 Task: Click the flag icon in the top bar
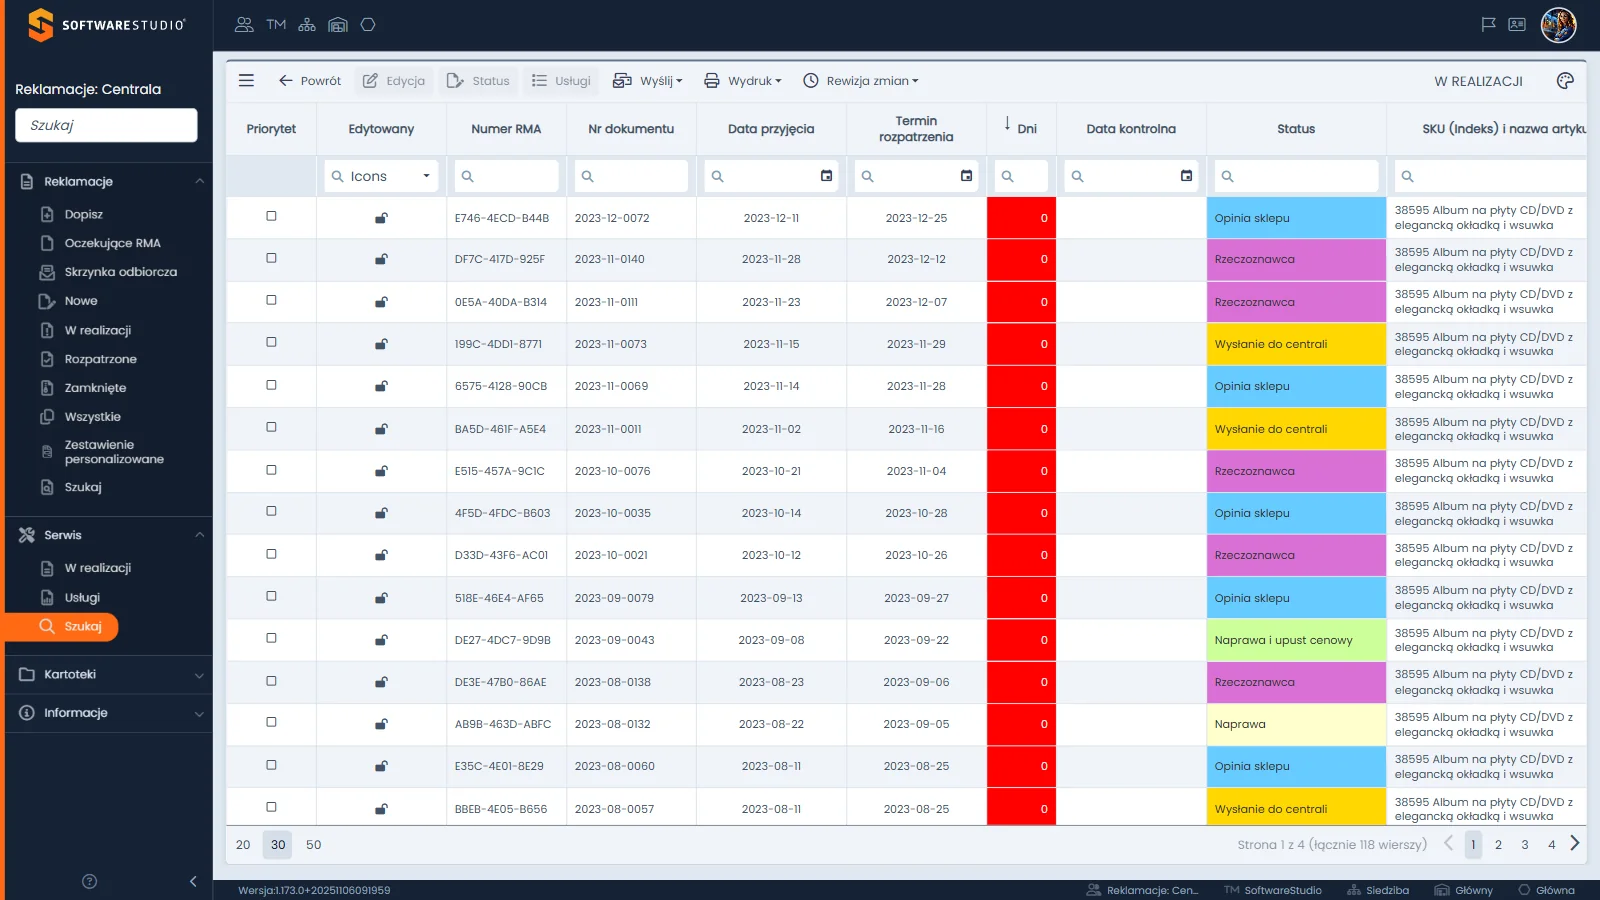(1488, 25)
